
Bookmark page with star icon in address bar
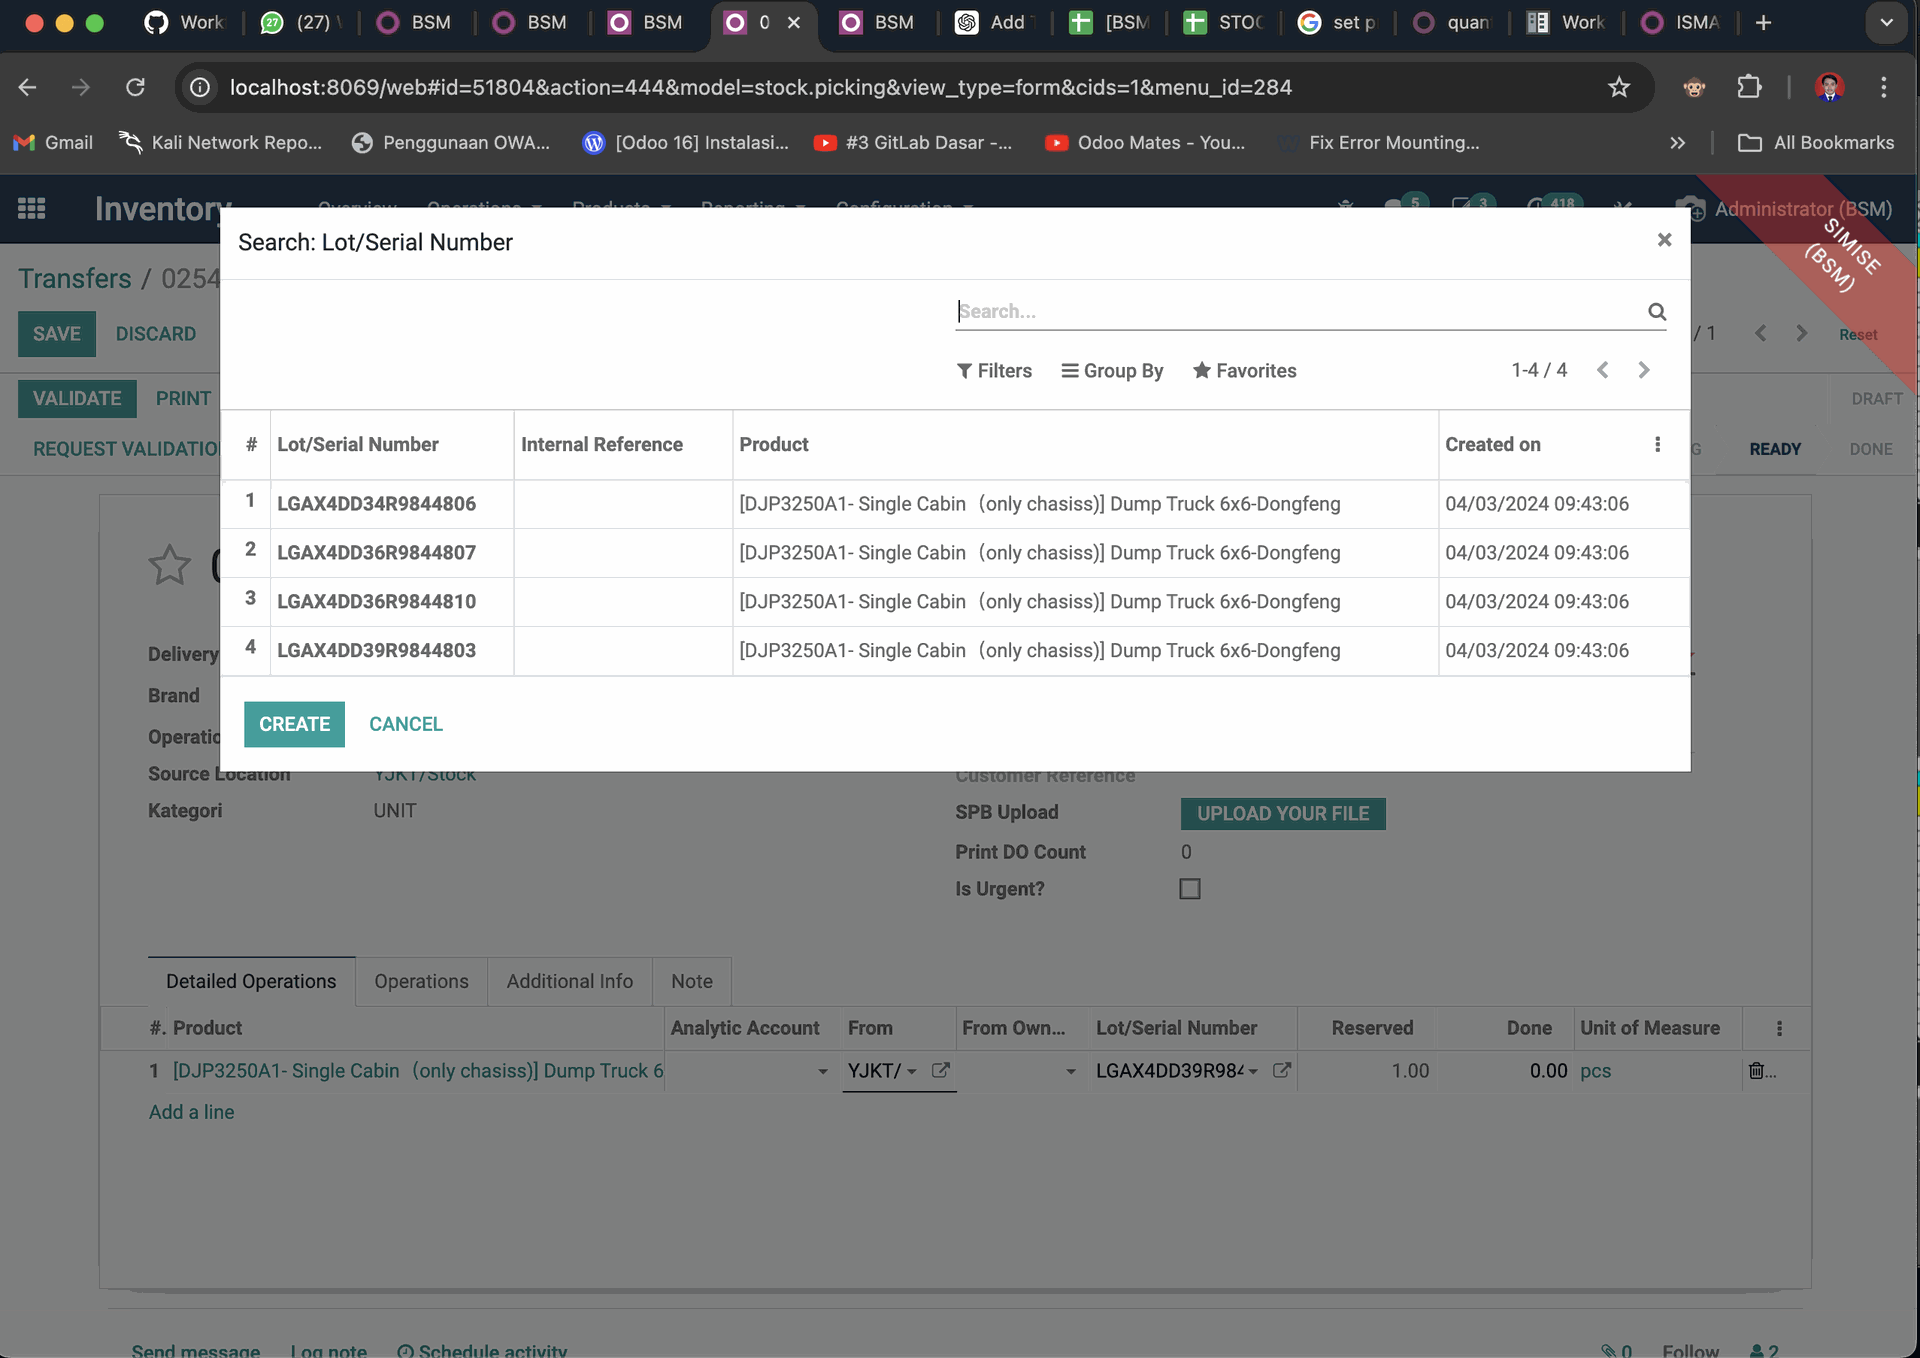pyautogui.click(x=1618, y=87)
